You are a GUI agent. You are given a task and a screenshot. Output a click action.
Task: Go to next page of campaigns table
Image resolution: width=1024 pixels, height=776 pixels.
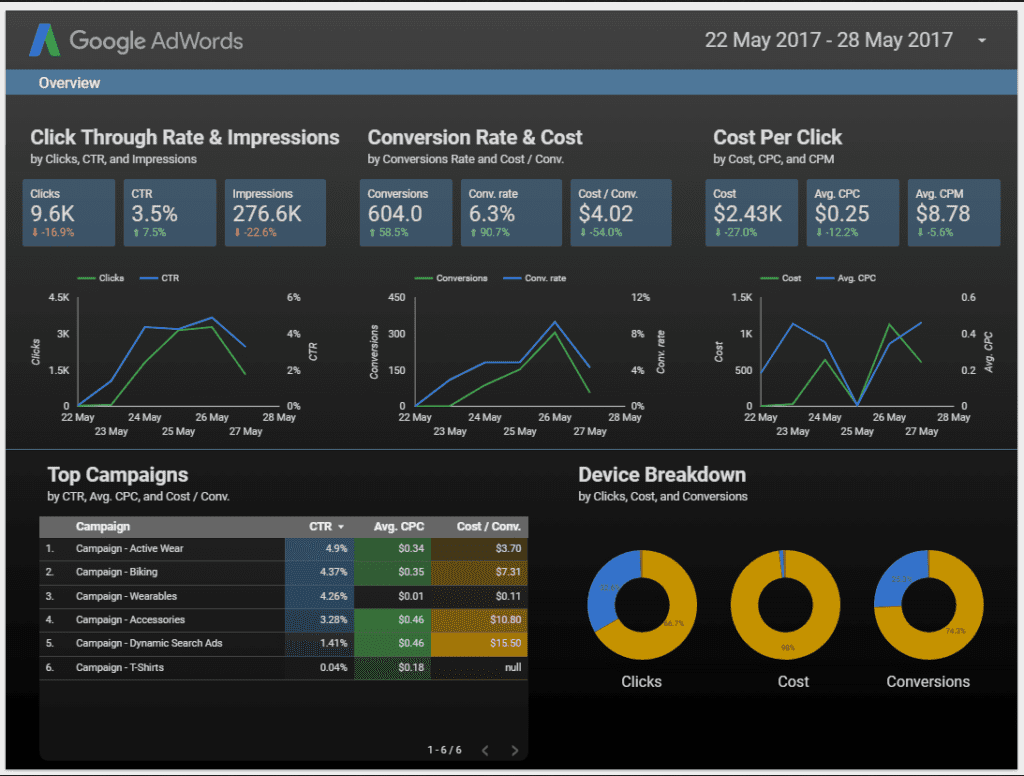click(x=515, y=750)
